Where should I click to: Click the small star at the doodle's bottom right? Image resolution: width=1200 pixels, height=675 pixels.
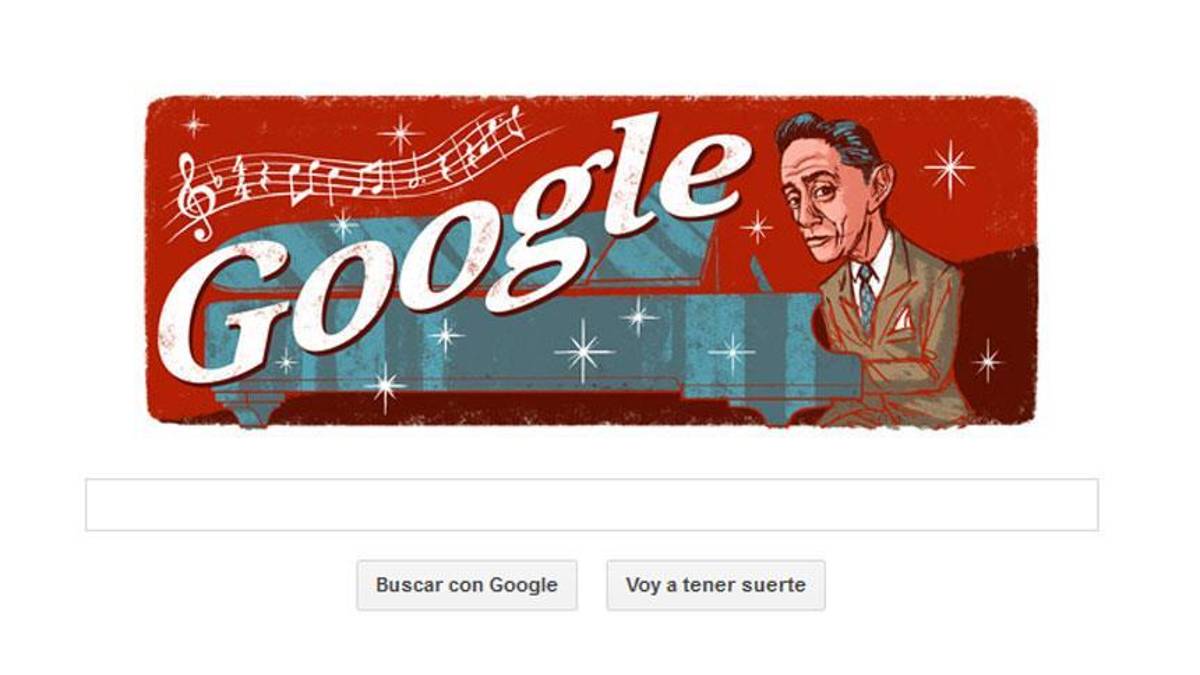click(987, 360)
